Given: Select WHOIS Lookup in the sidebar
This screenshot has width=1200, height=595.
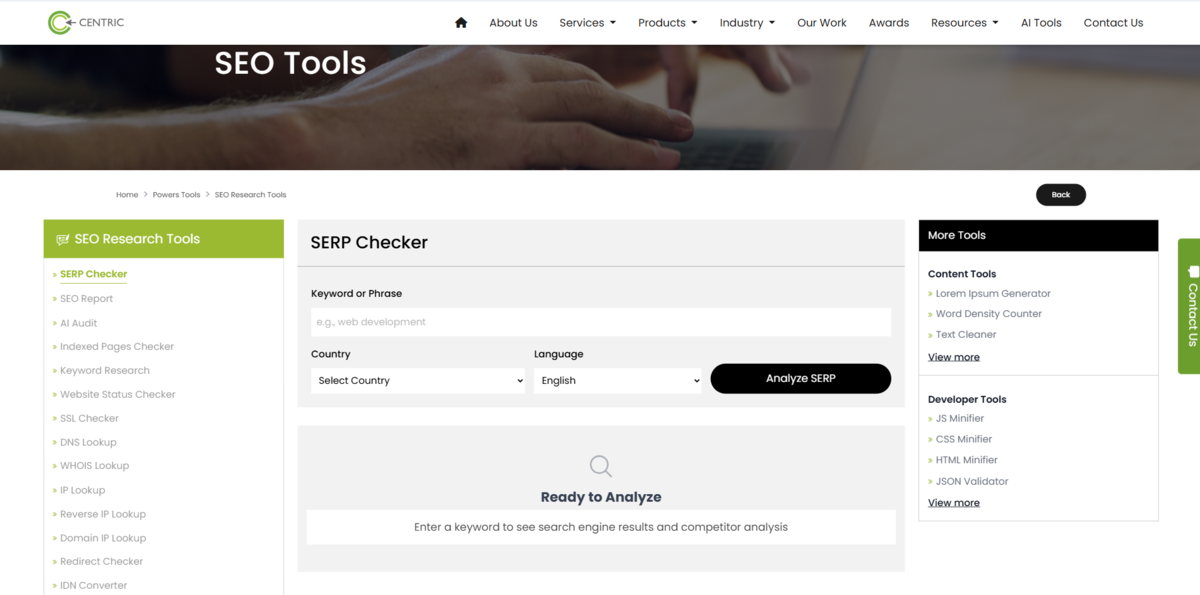Looking at the screenshot, I should [x=94, y=466].
